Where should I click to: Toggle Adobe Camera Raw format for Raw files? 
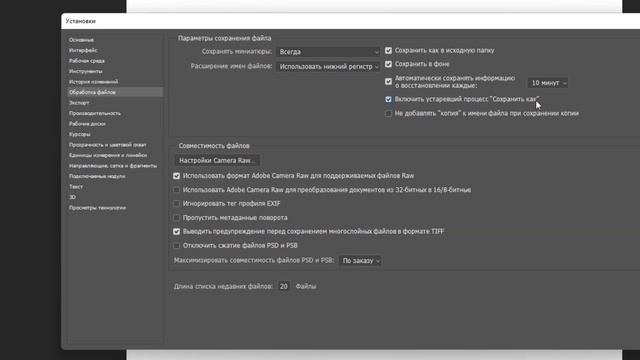coord(176,176)
